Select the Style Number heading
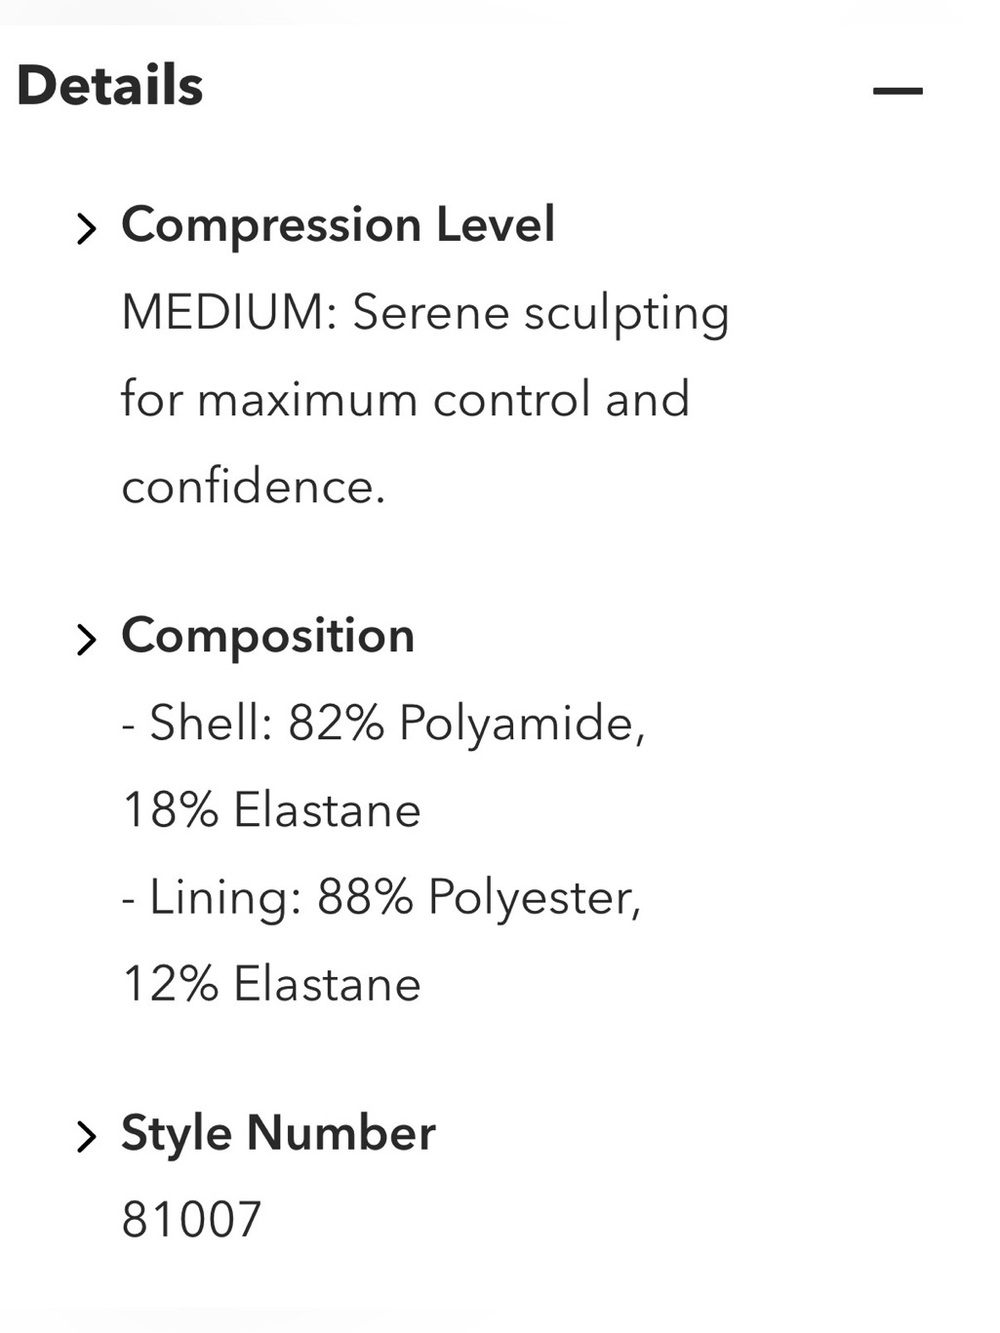 [278, 1133]
